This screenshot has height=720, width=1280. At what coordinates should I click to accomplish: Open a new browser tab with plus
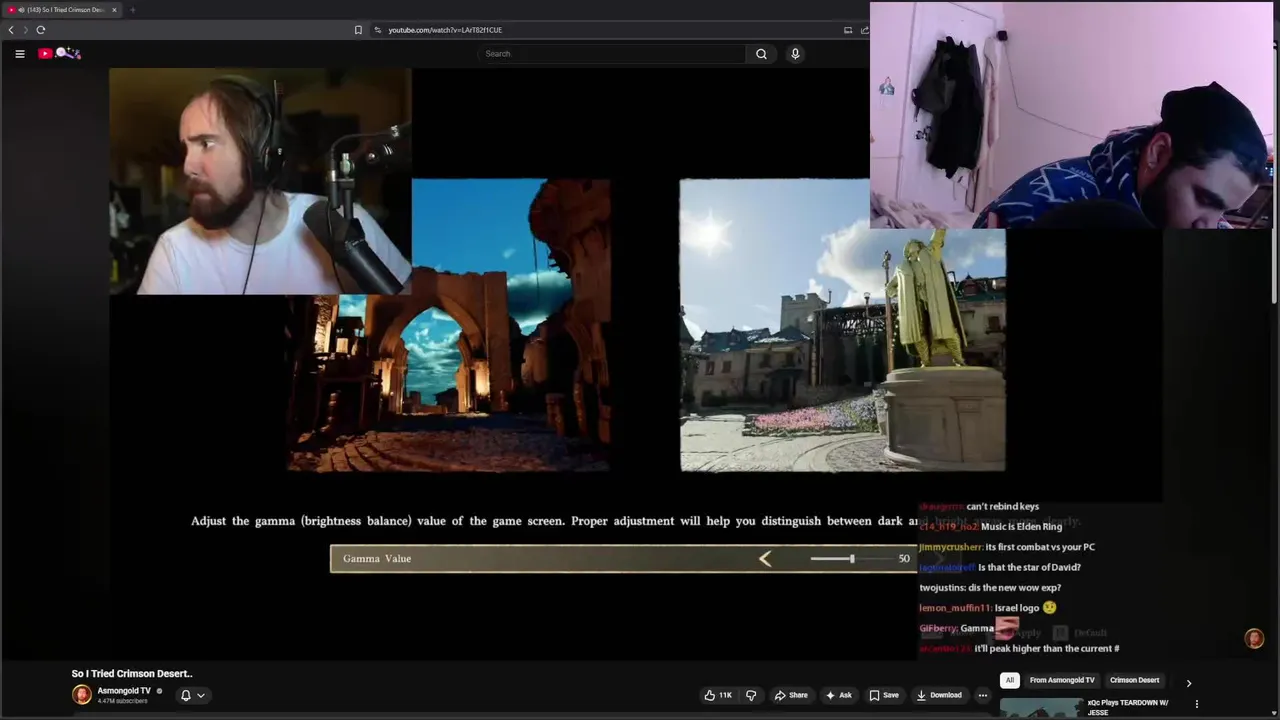(132, 10)
